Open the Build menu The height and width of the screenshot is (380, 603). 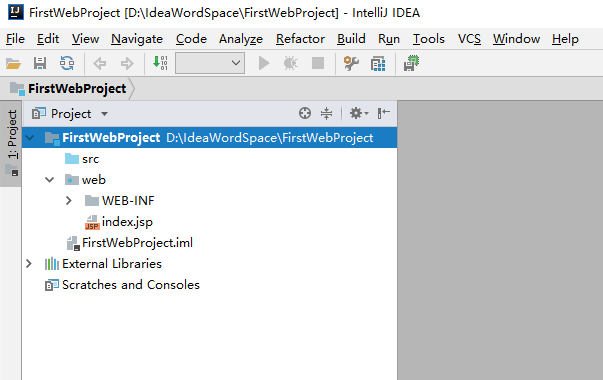click(351, 39)
